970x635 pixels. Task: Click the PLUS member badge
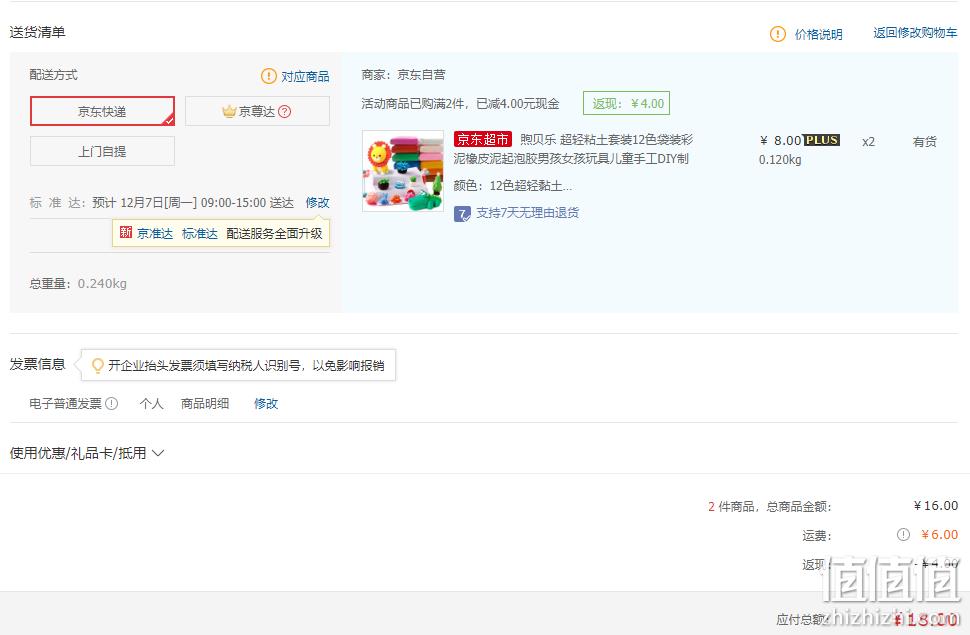(822, 140)
